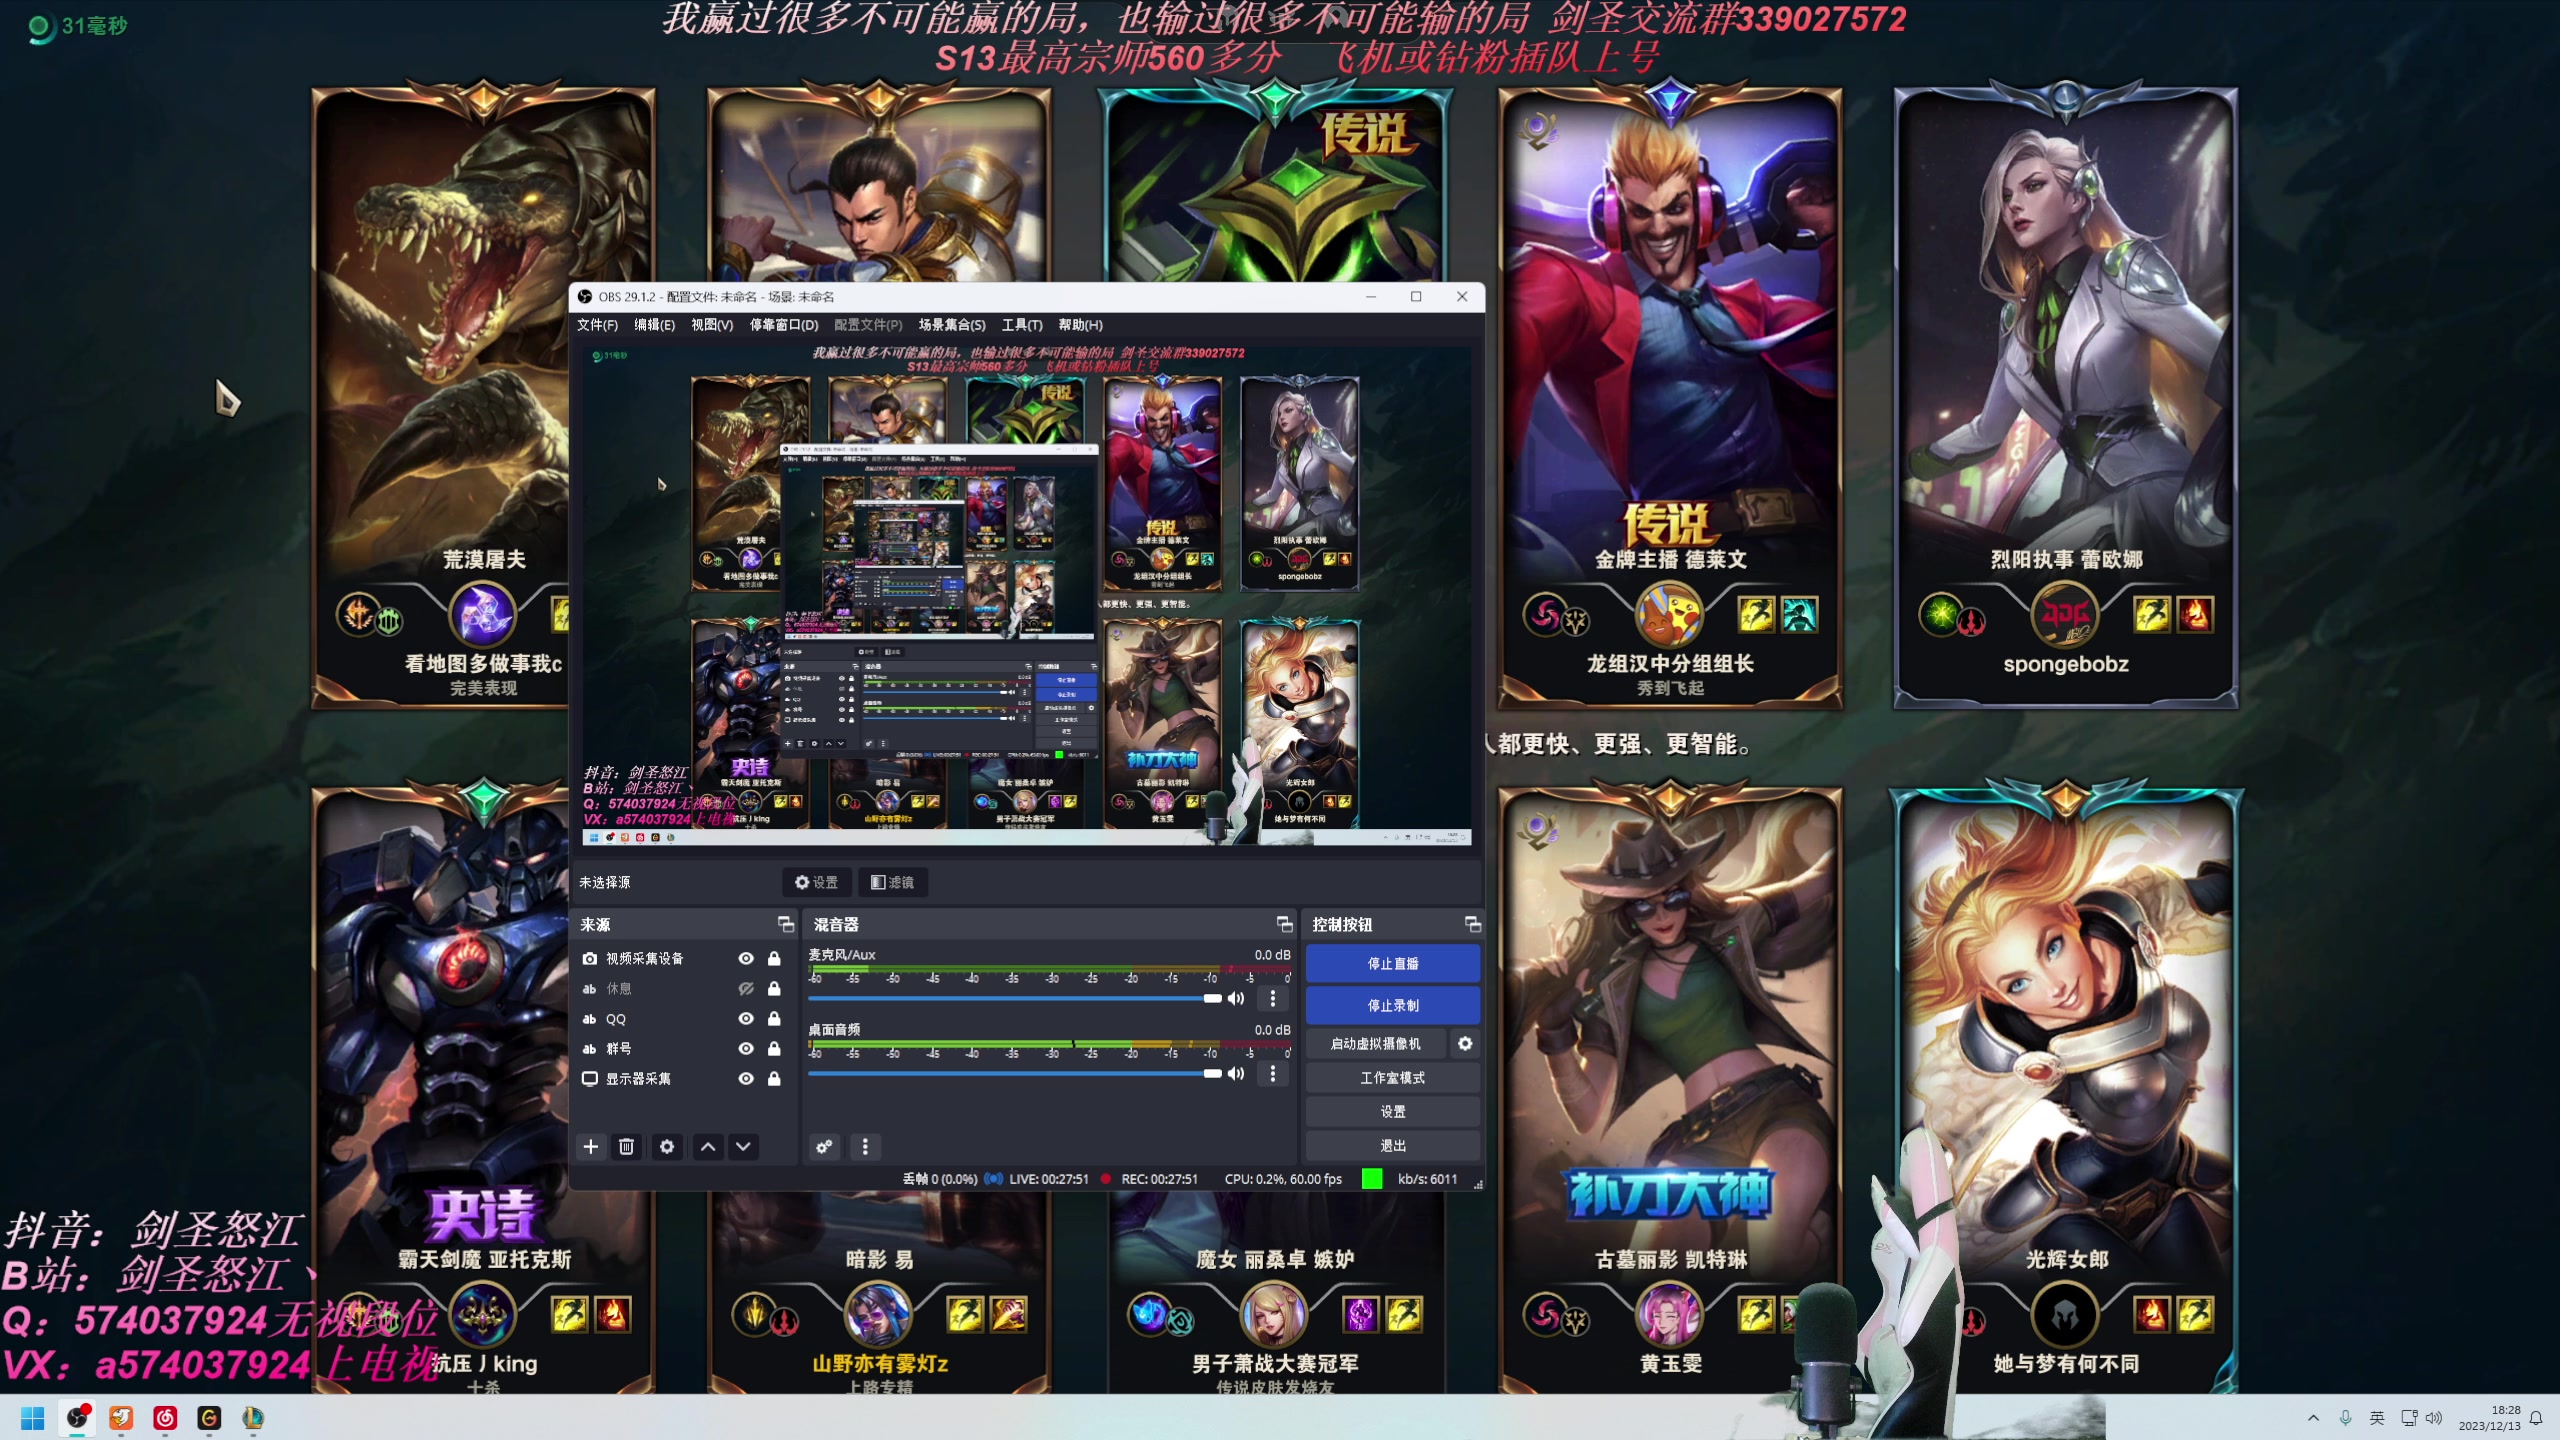Screen dimensions: 2560x1440
Task: Open the 工具(T) menu
Action: point(1022,325)
